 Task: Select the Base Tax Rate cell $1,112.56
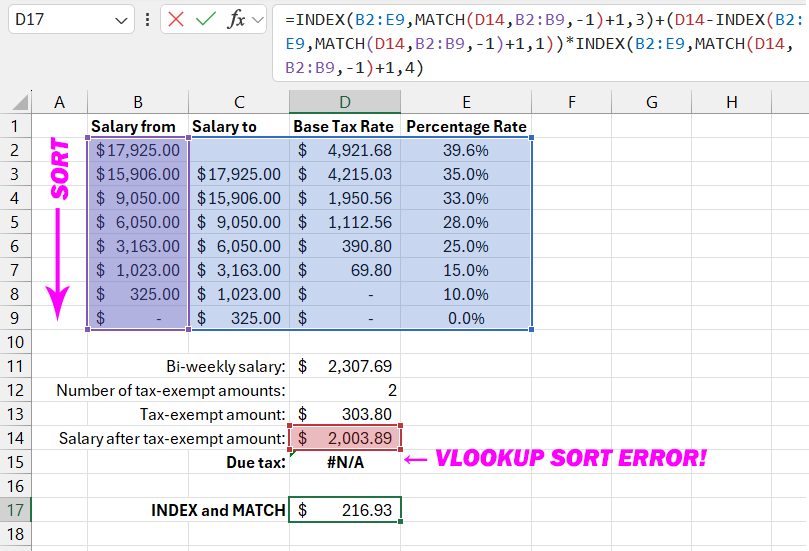coord(345,222)
